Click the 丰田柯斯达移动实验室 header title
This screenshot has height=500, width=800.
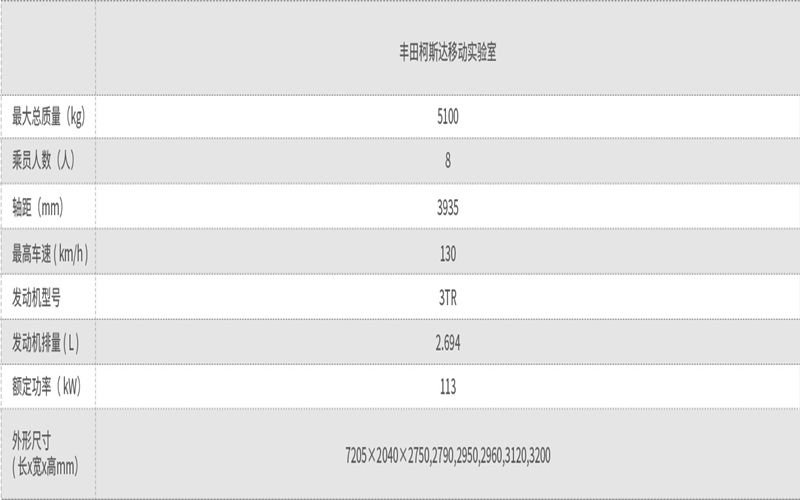pos(447,53)
